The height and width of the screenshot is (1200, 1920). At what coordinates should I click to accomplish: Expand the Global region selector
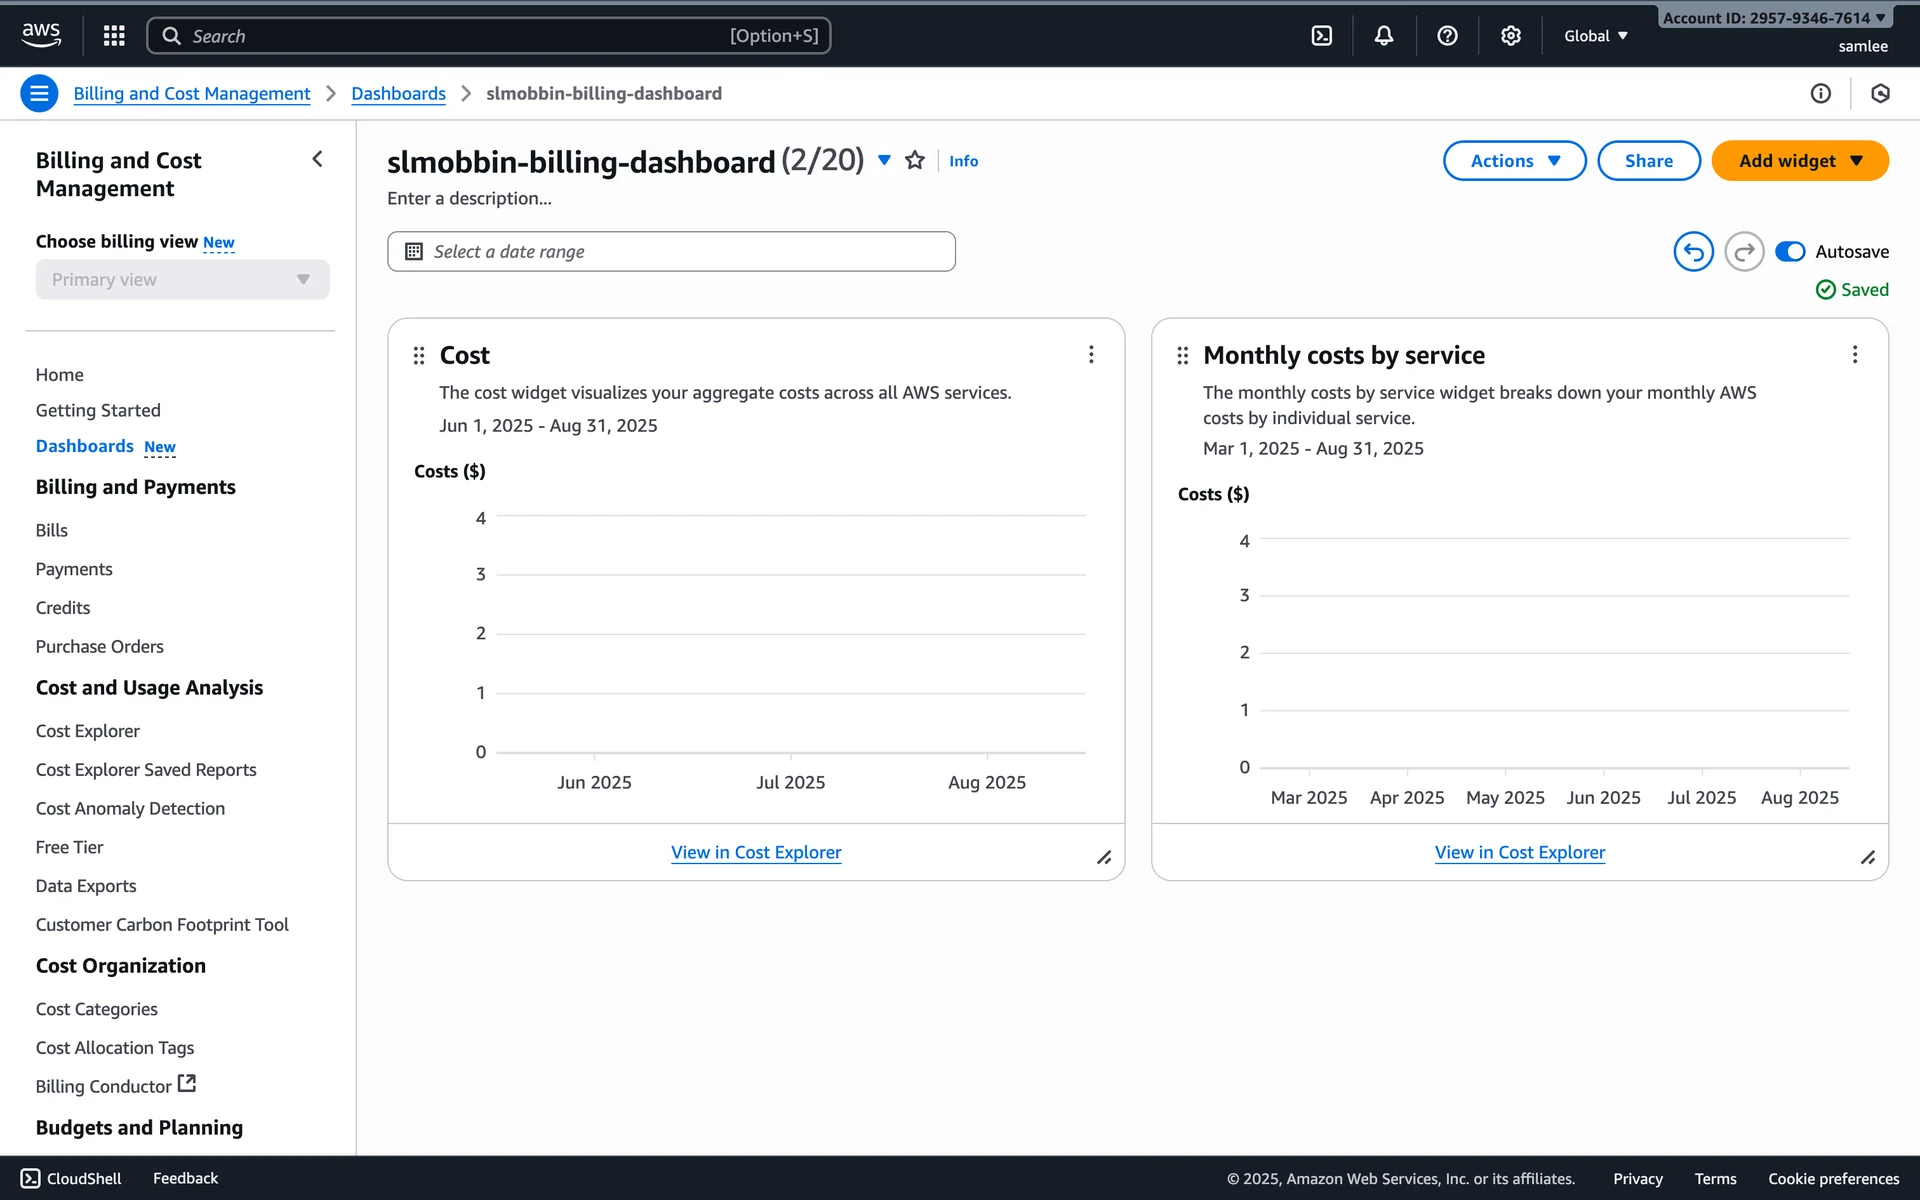1595,36
